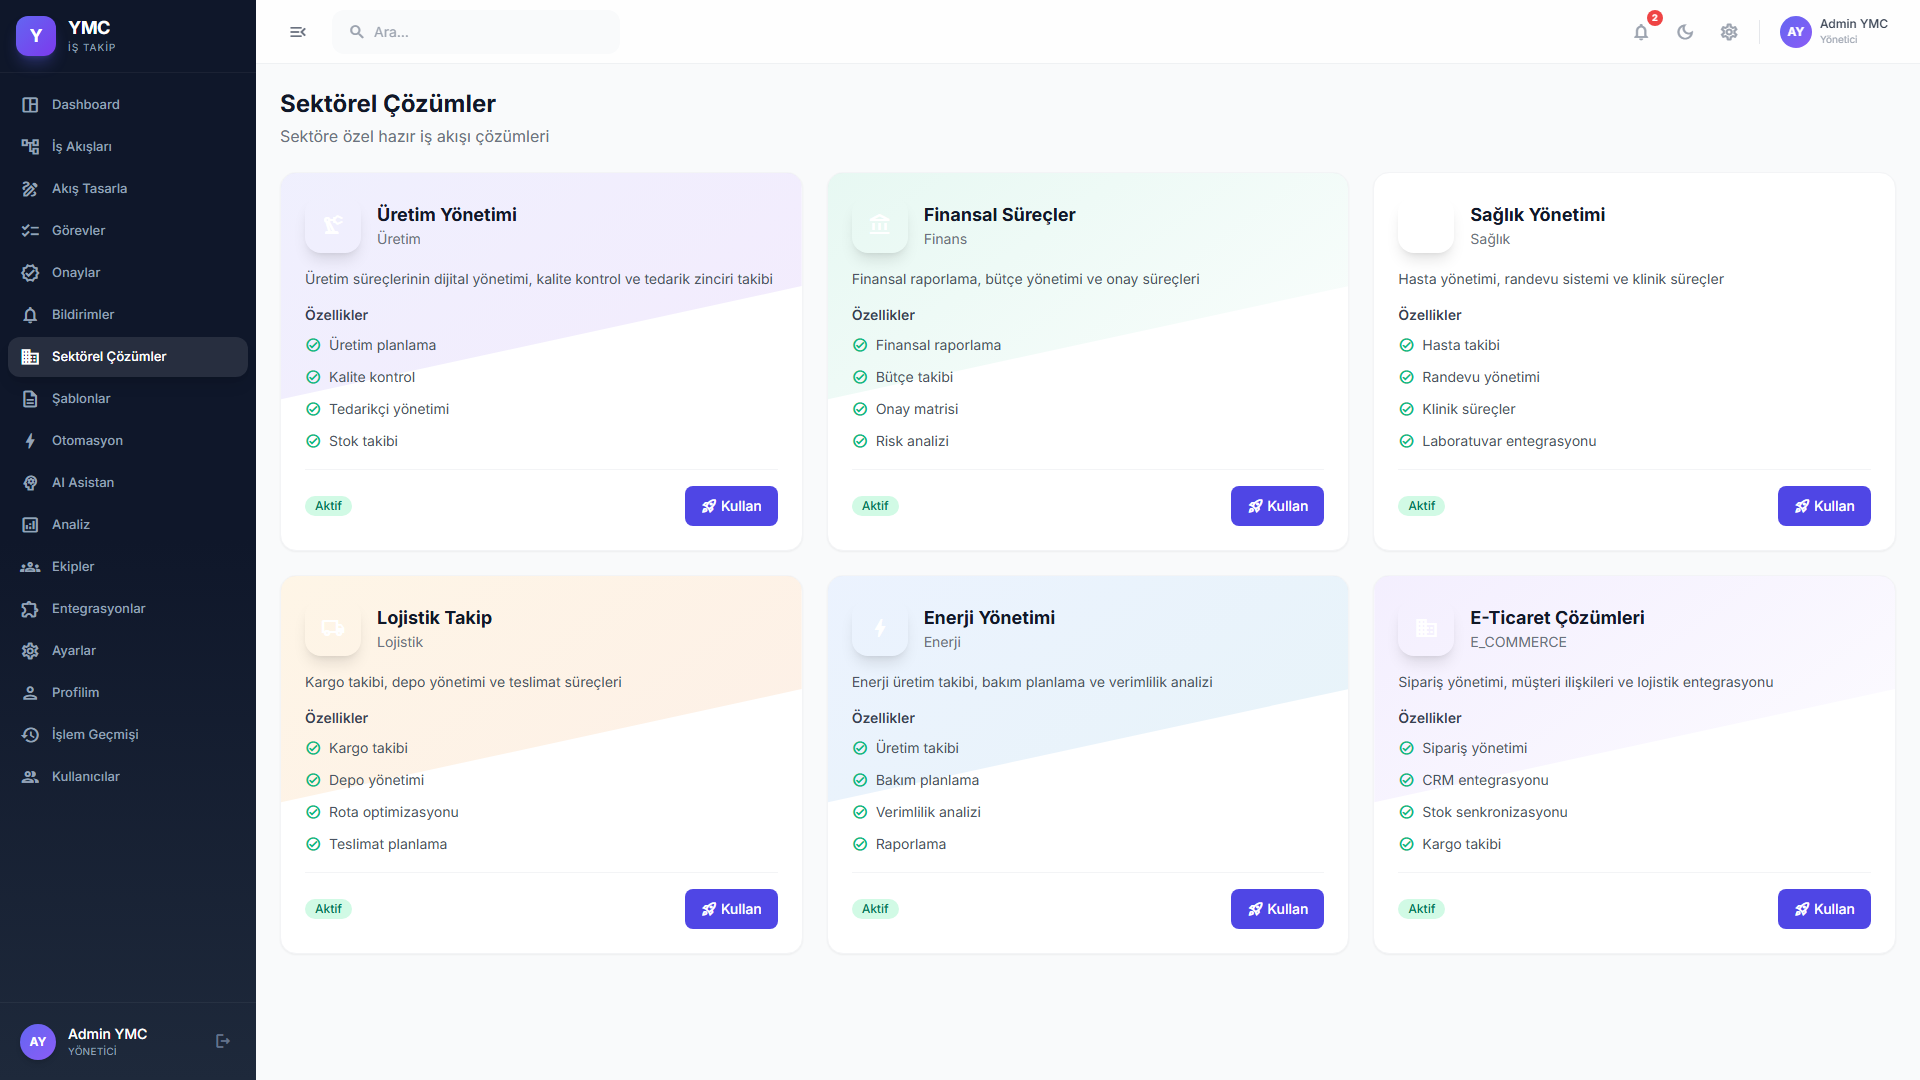This screenshot has height=1080, width=1920.
Task: Select Kullanıcılar in the sidebar
Action: pos(128,777)
